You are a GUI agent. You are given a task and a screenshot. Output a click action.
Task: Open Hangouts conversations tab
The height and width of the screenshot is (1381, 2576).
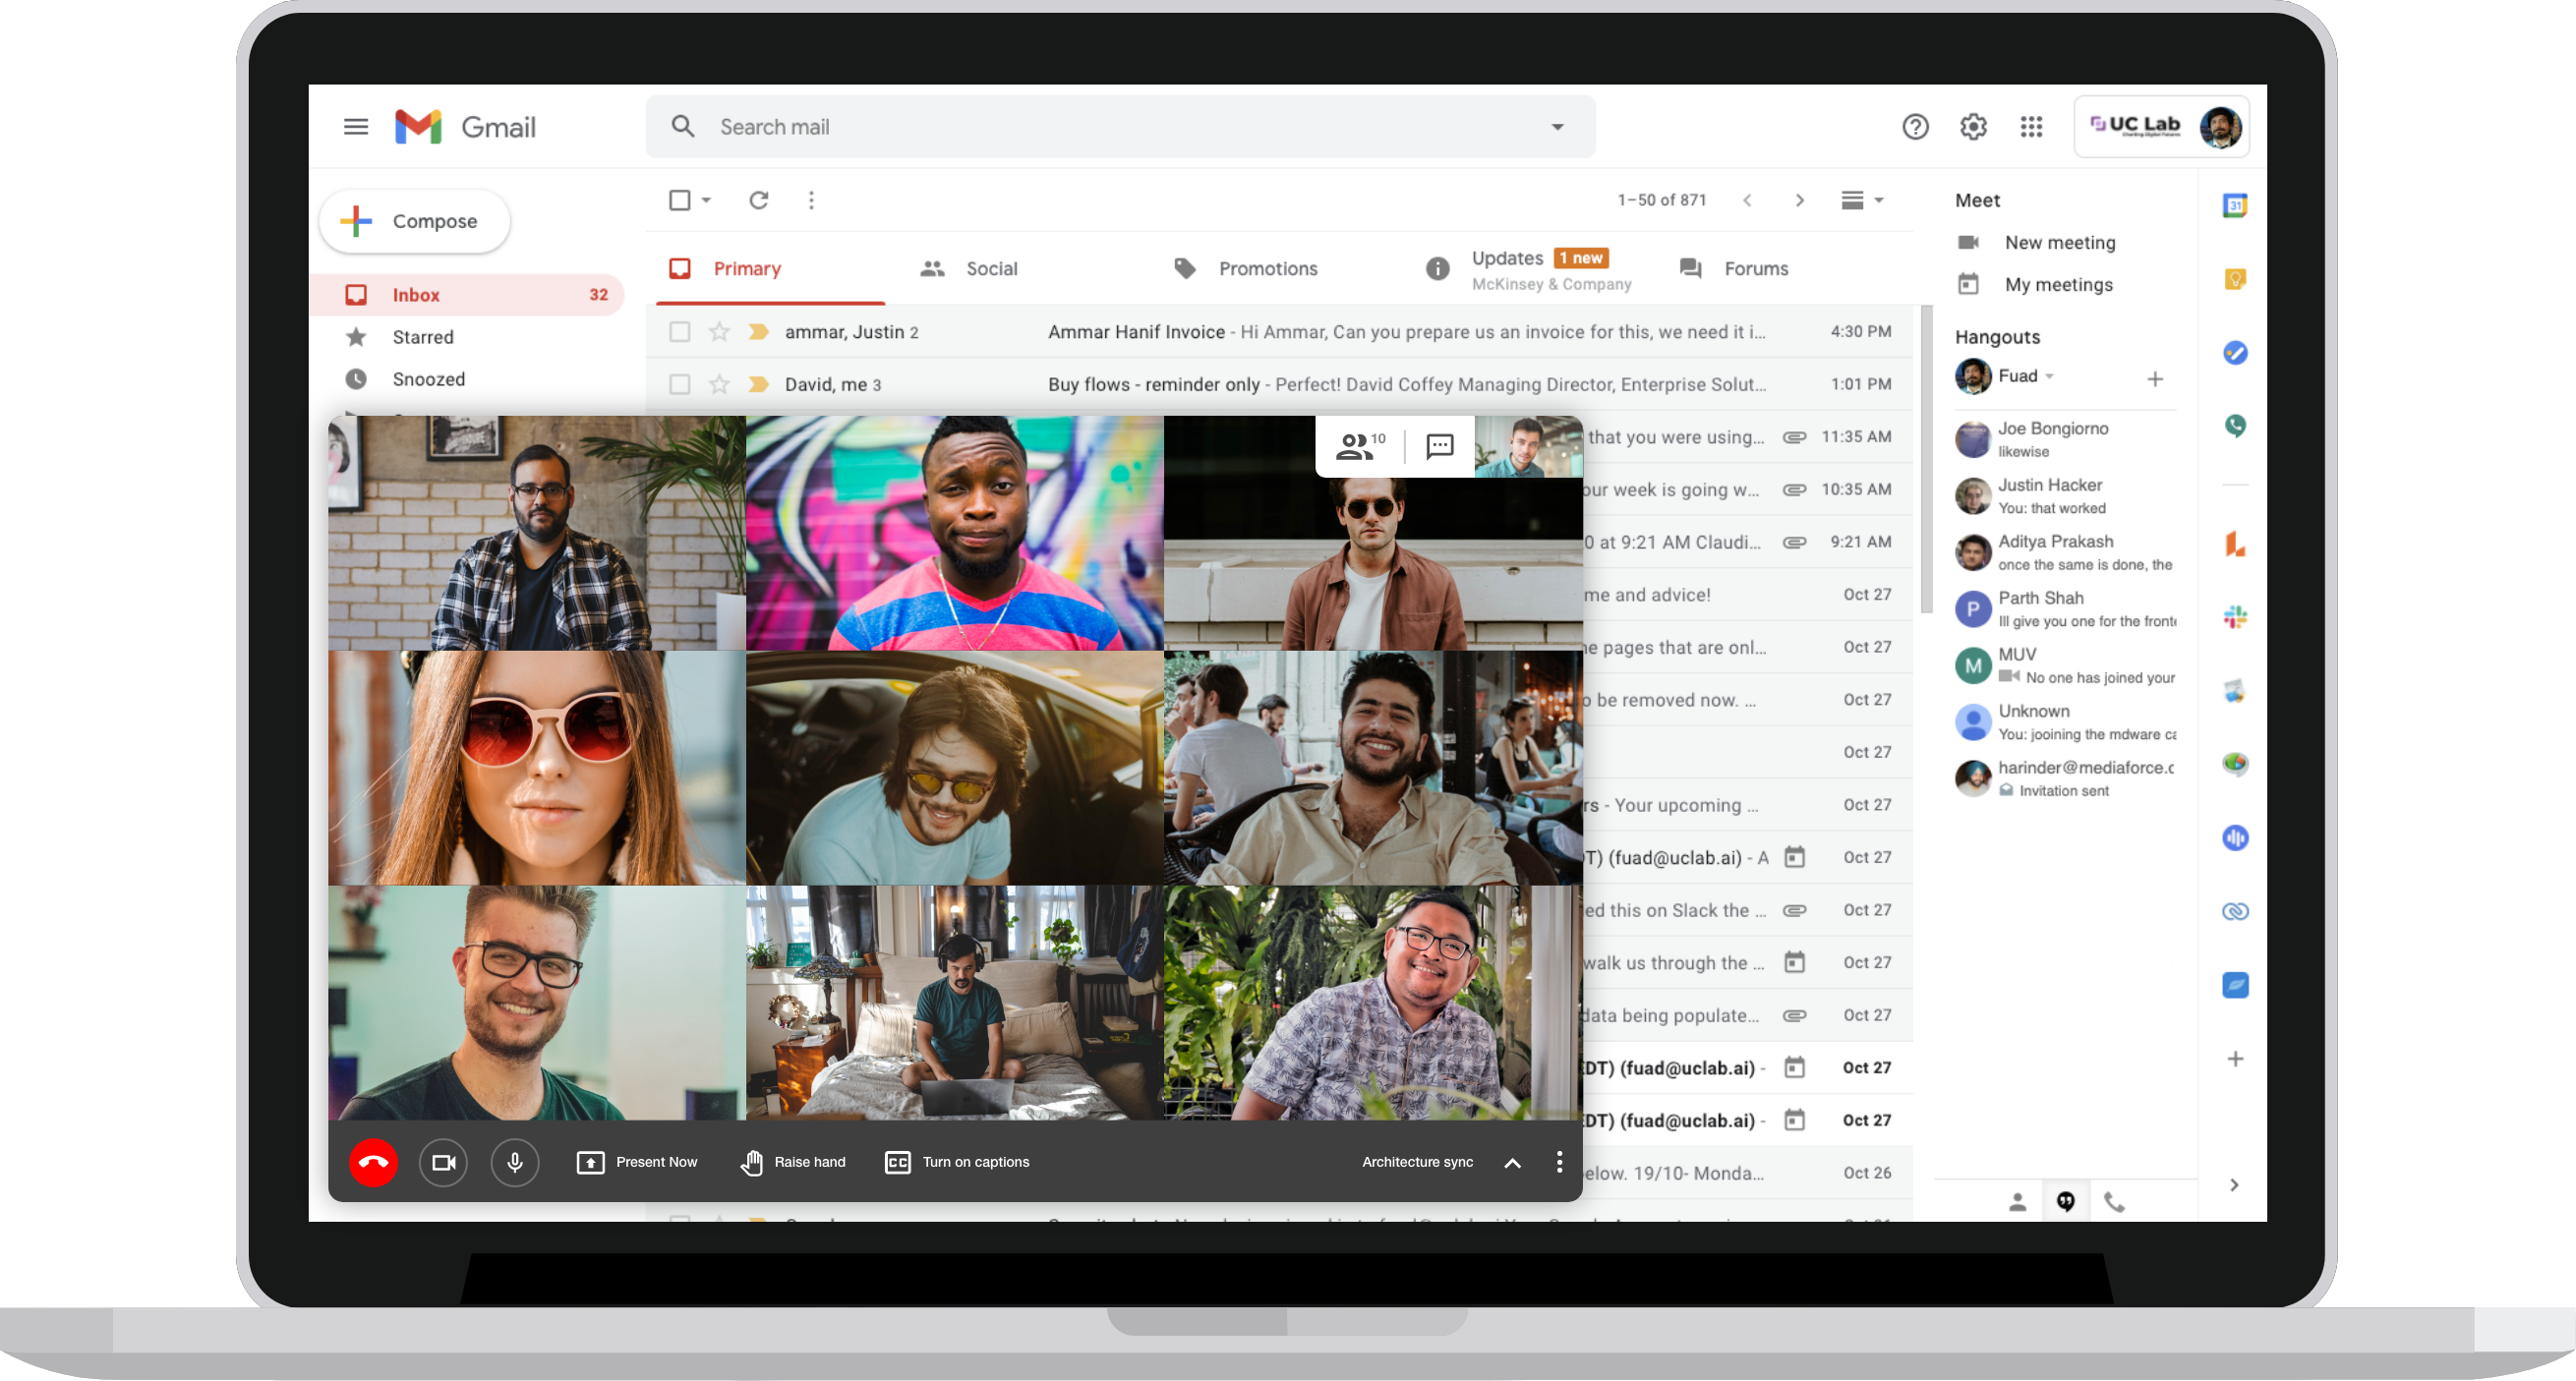pos(2065,1202)
